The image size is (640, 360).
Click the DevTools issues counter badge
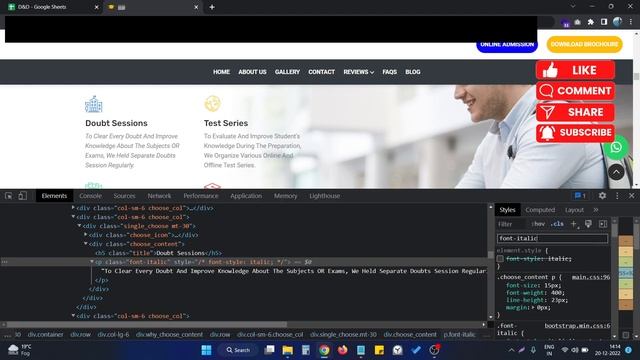click(580, 196)
